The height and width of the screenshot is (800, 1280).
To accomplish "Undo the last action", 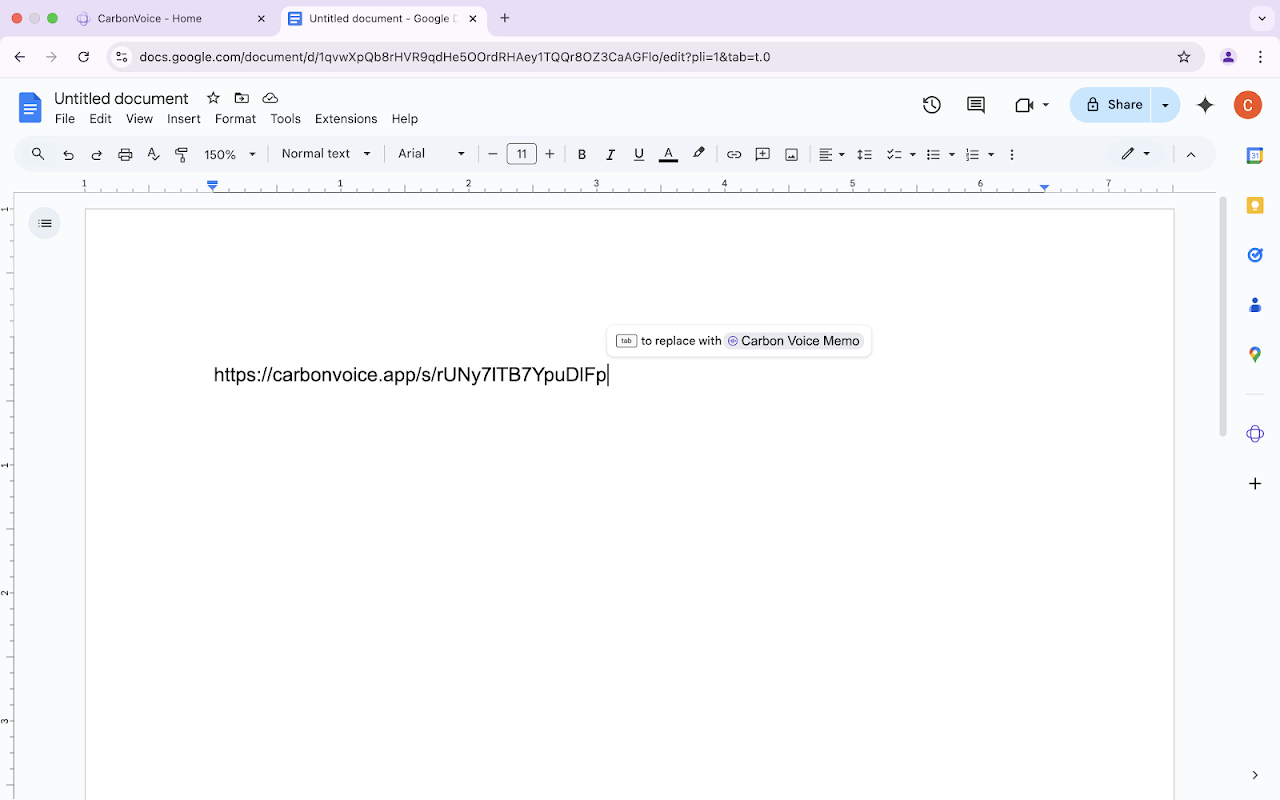I will pyautogui.click(x=68, y=154).
